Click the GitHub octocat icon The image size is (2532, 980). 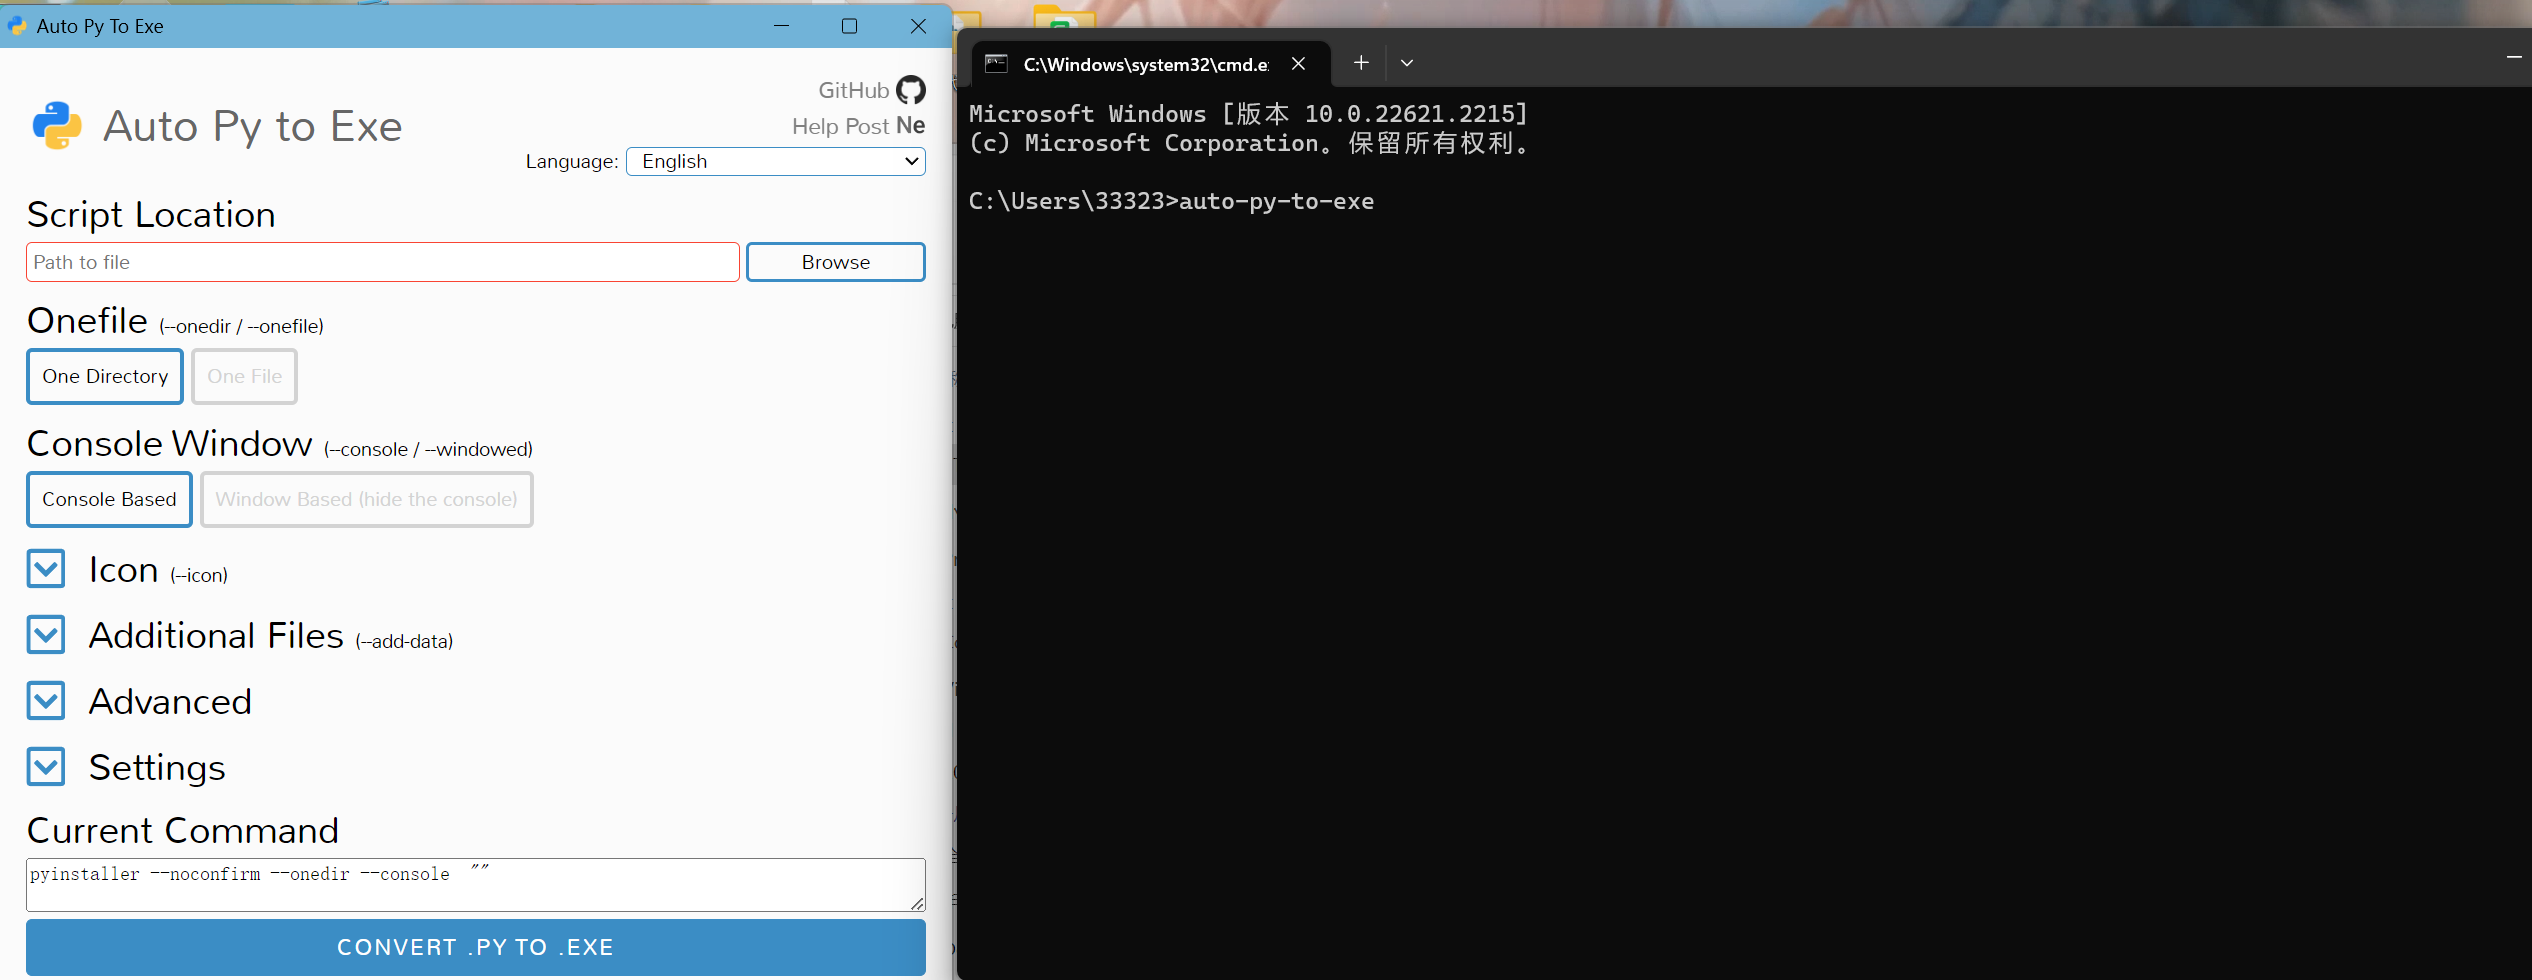pyautogui.click(x=910, y=90)
